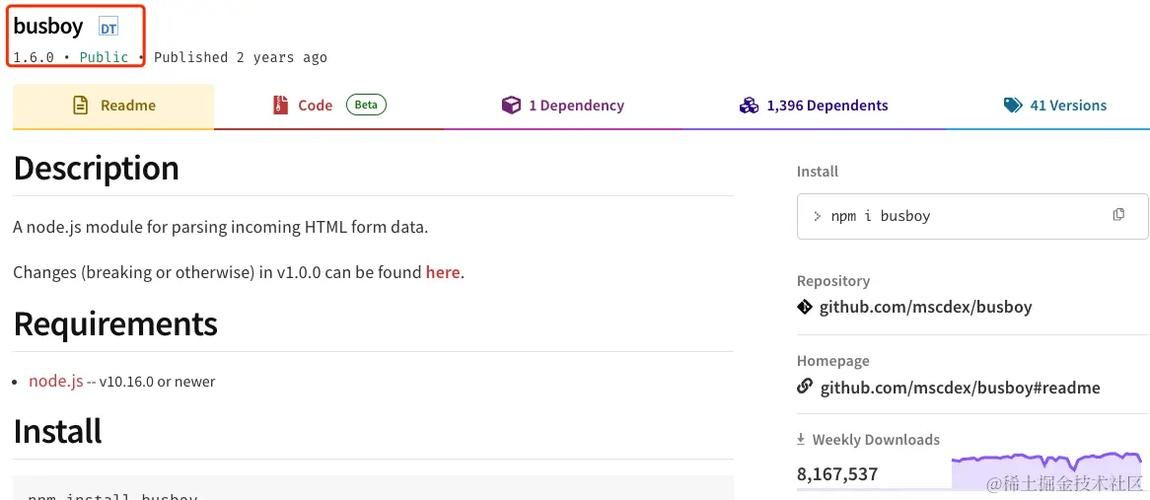This screenshot has height=500, width=1150.
Task: Click the Dependency tab's cube icon
Action: 510,106
